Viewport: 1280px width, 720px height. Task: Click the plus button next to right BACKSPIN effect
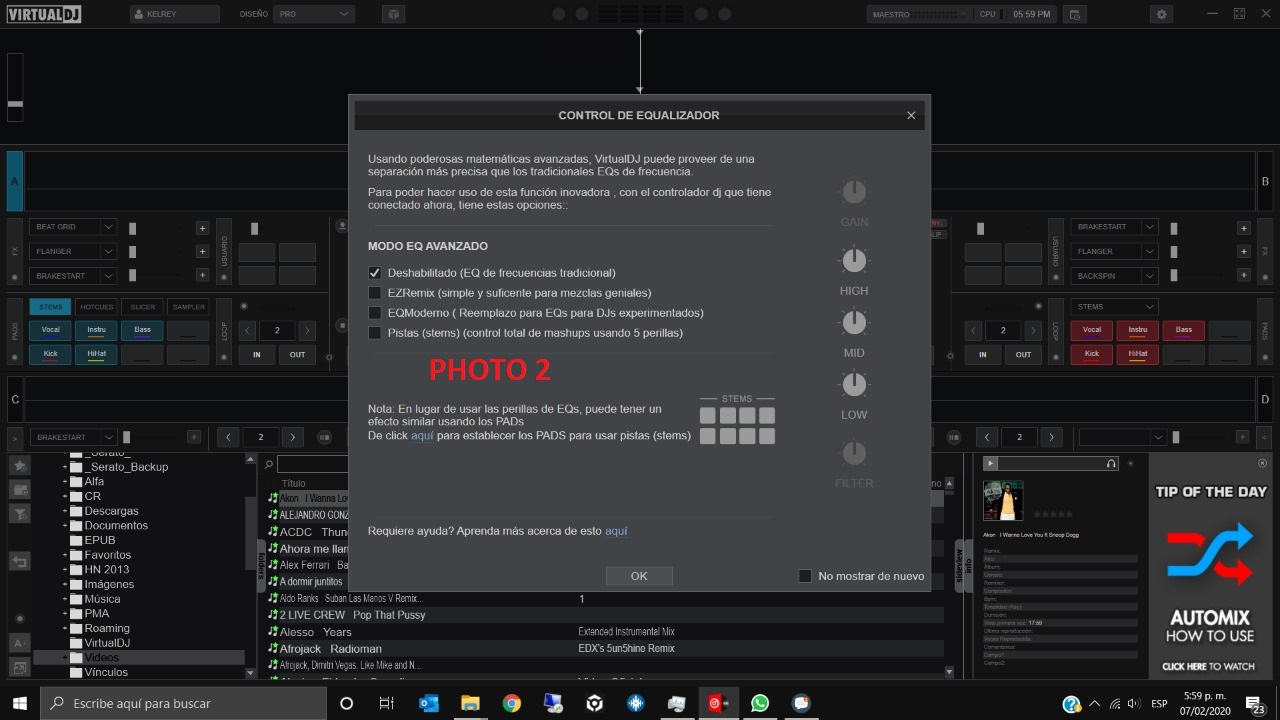[1244, 276]
